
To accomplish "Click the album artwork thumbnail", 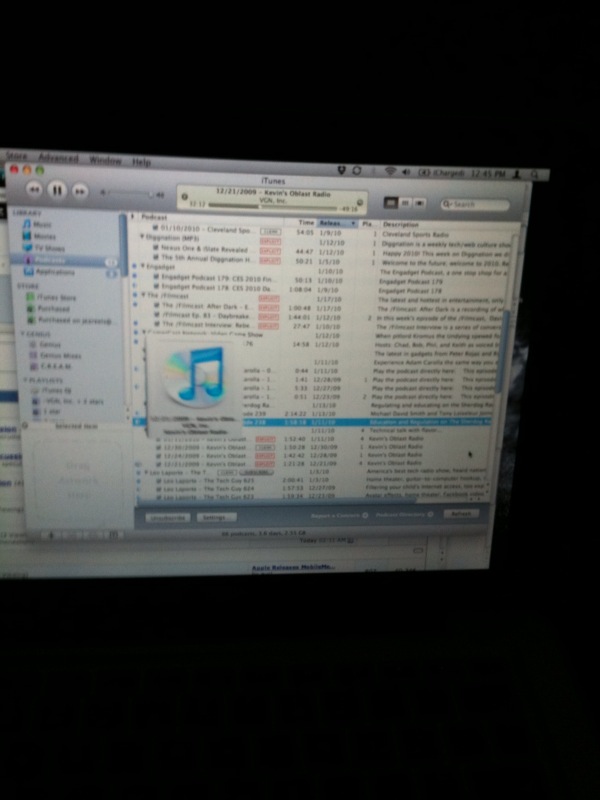I will pyautogui.click(x=194, y=378).
